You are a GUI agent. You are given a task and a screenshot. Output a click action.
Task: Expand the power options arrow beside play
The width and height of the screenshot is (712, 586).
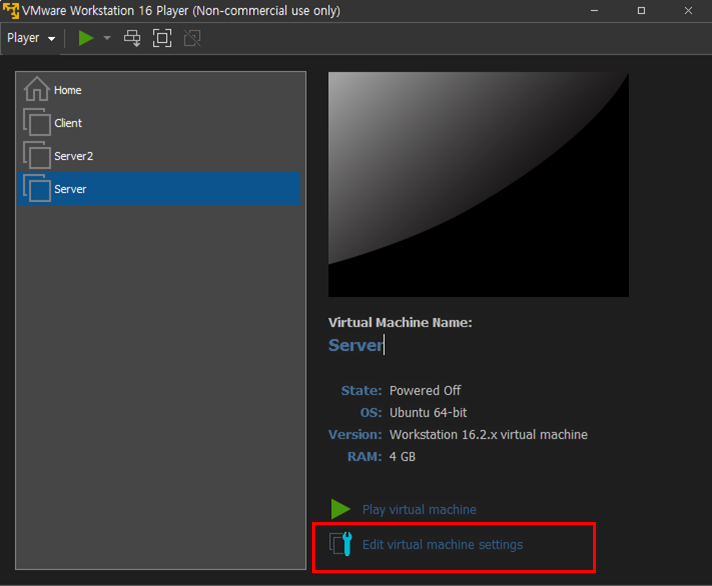click(x=107, y=38)
